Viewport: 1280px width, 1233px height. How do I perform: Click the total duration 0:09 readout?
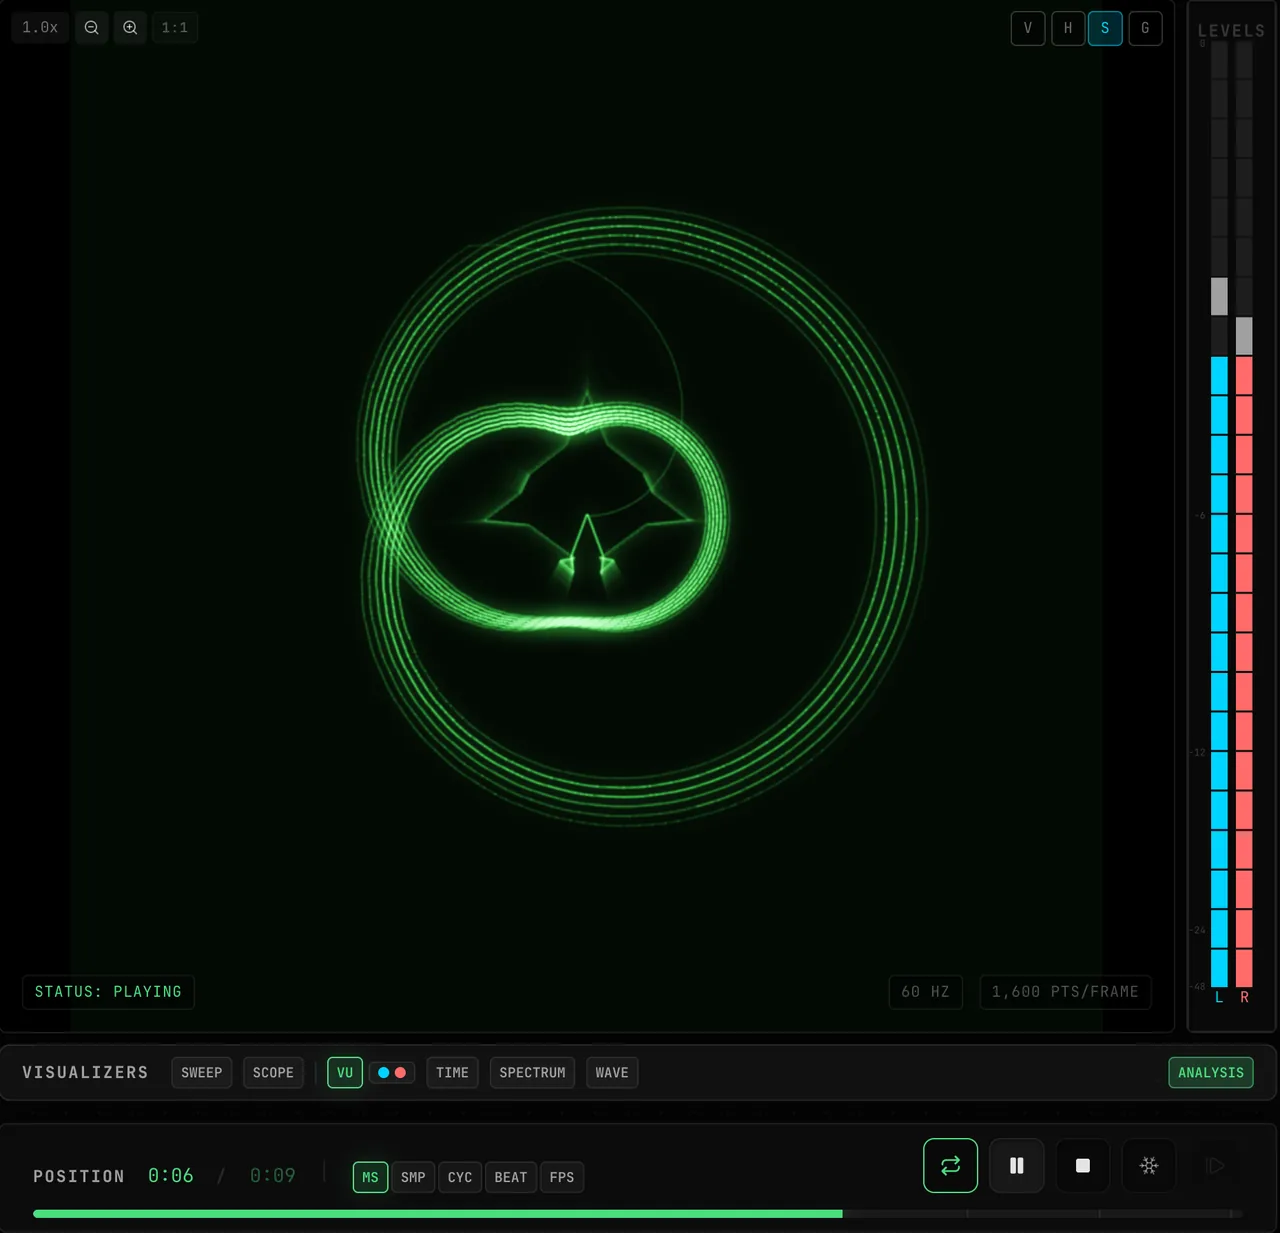273,1176
